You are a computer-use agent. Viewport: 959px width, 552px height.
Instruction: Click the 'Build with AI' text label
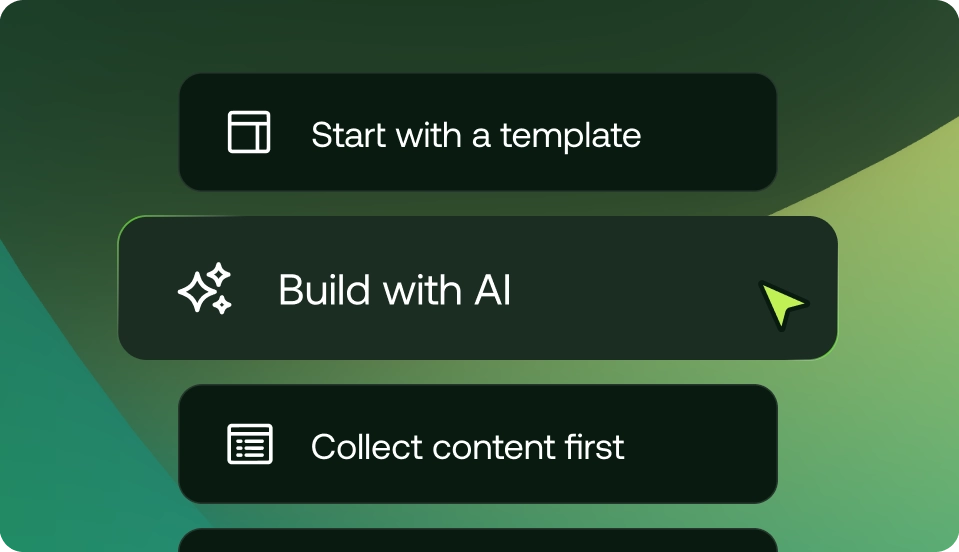click(x=394, y=290)
